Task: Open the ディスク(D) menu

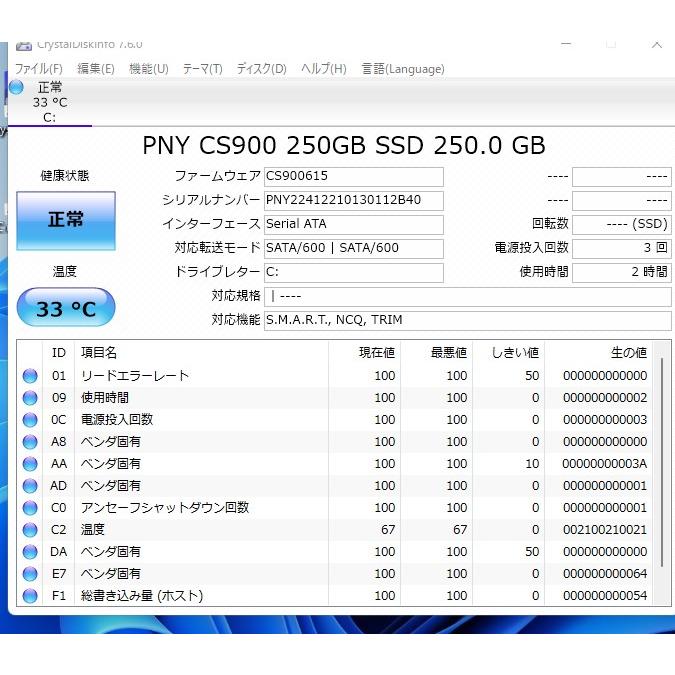Action: point(261,69)
